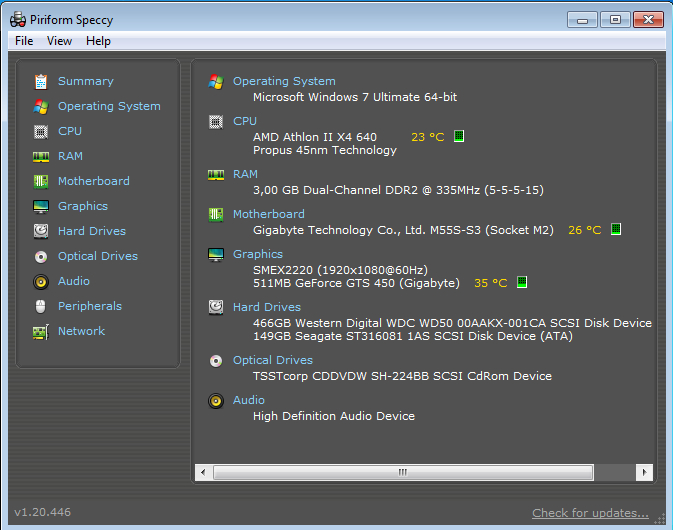Open the Motherboard icon in sidebar
The image size is (673, 530).
[41, 181]
